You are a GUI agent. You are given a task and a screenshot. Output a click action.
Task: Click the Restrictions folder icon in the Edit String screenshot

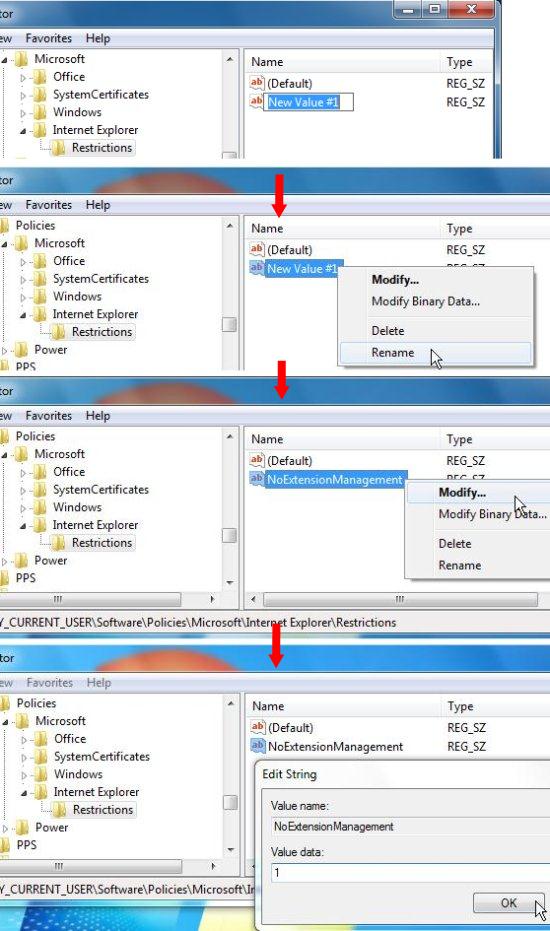[x=60, y=810]
